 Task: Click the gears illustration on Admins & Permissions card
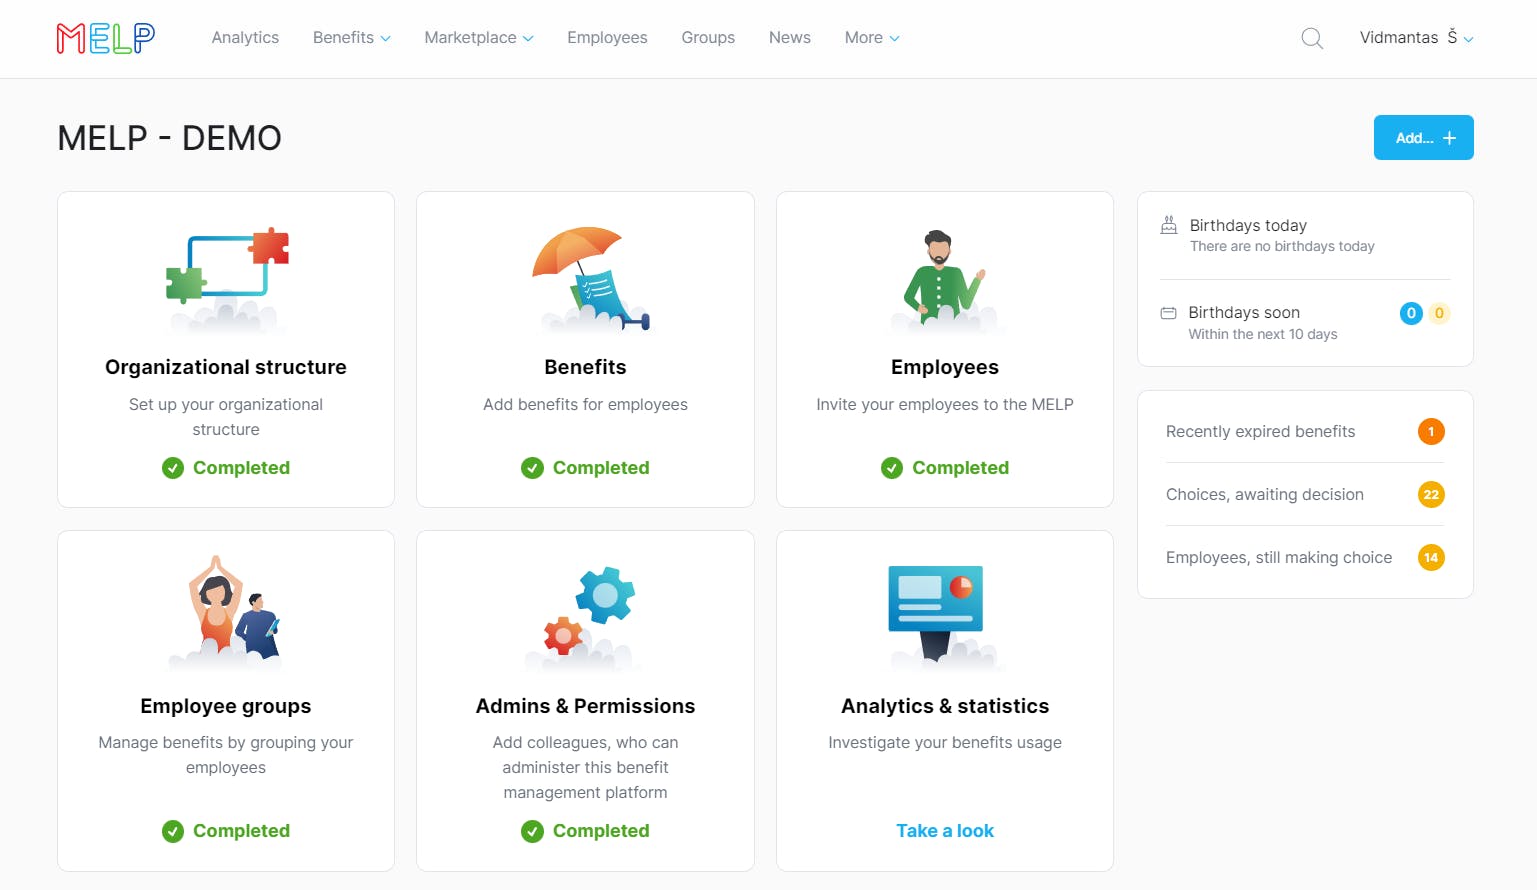pos(585,612)
